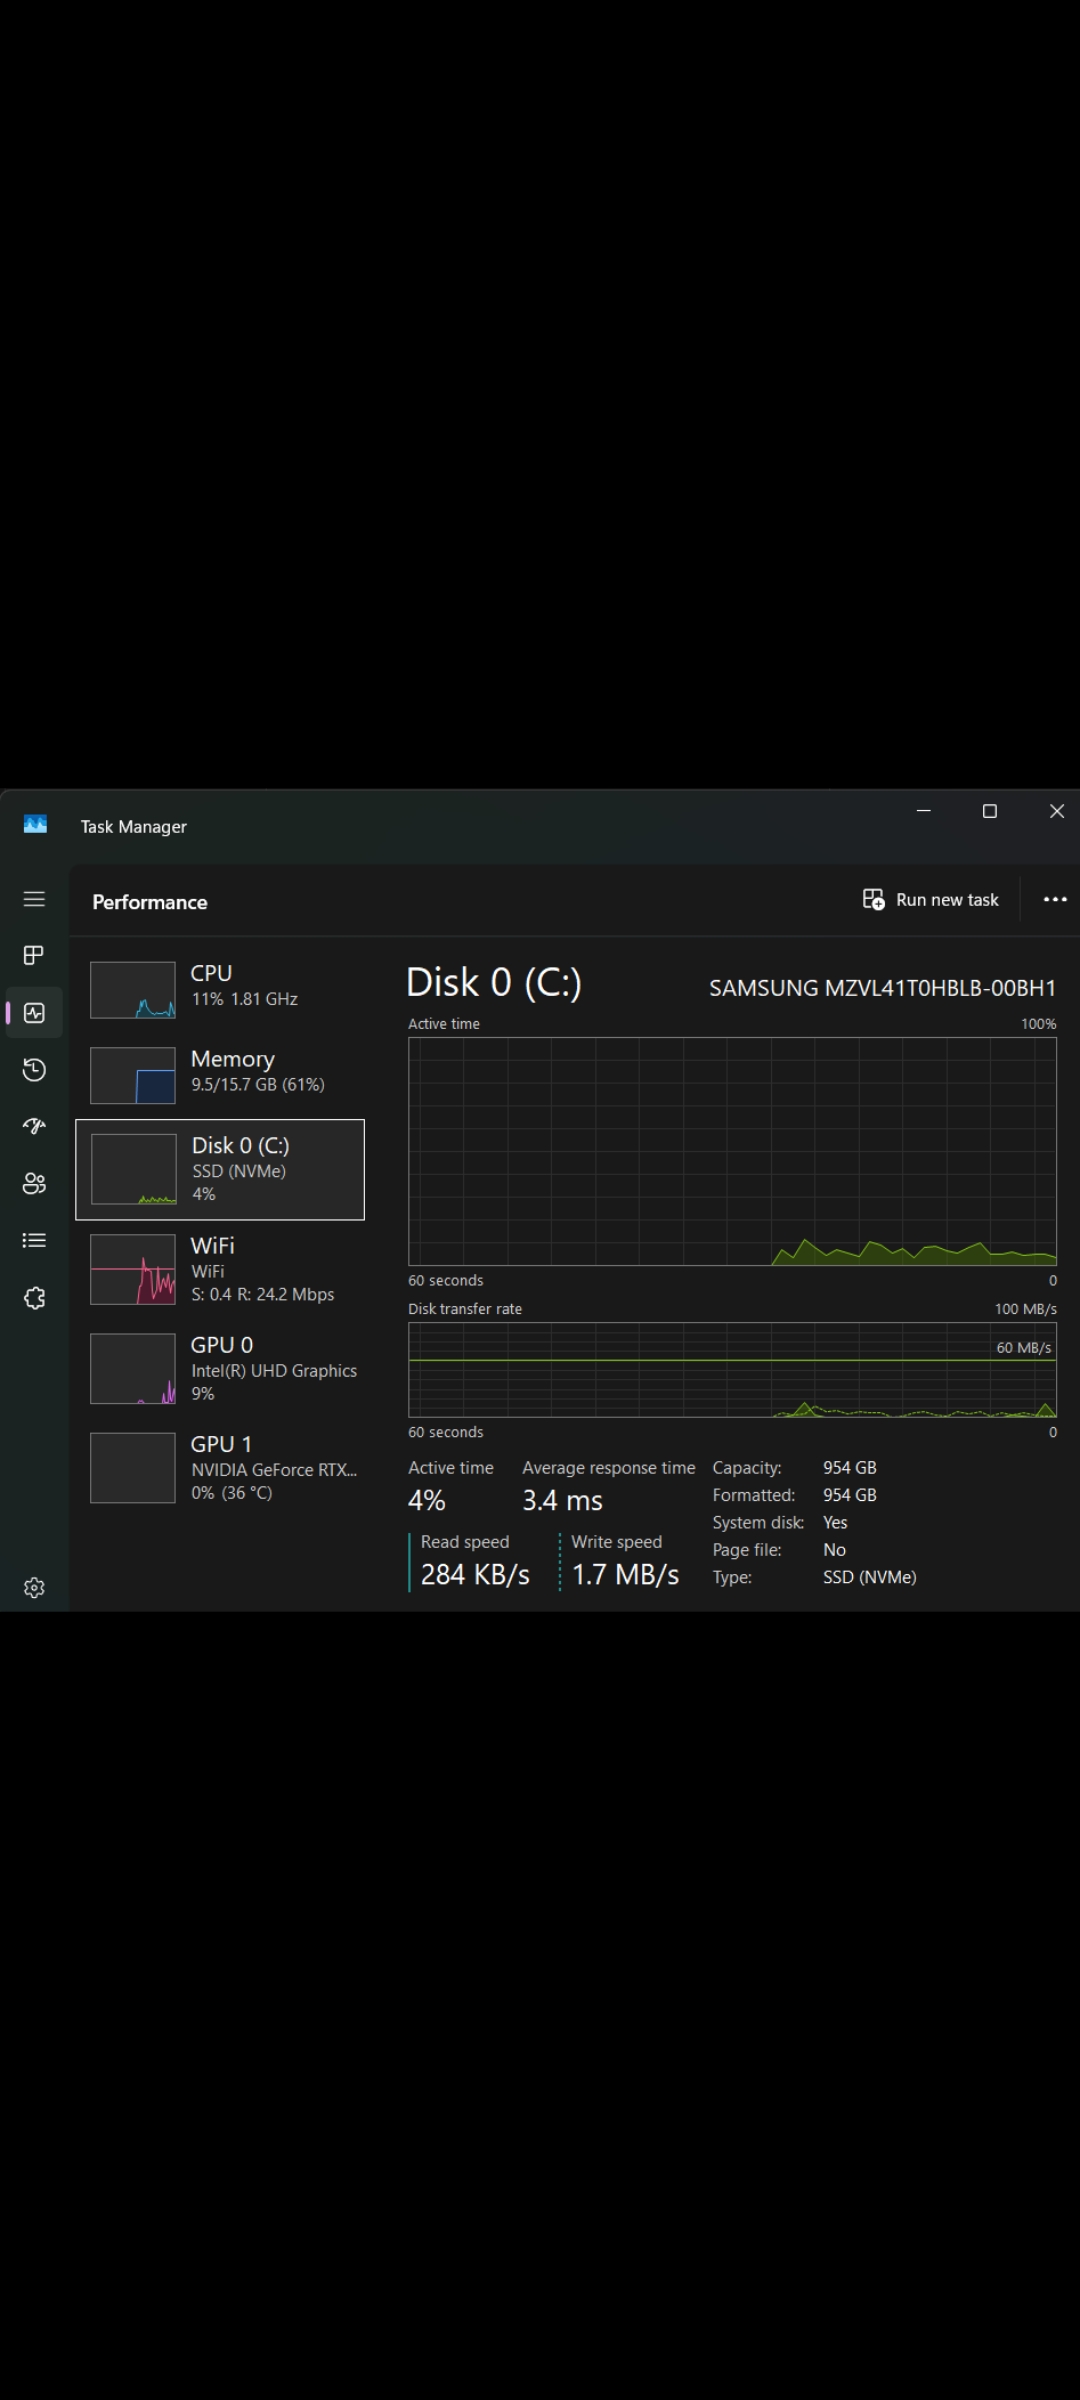The width and height of the screenshot is (1080, 2400).
Task: Select the Memory performance entry
Action: [x=220, y=1075]
